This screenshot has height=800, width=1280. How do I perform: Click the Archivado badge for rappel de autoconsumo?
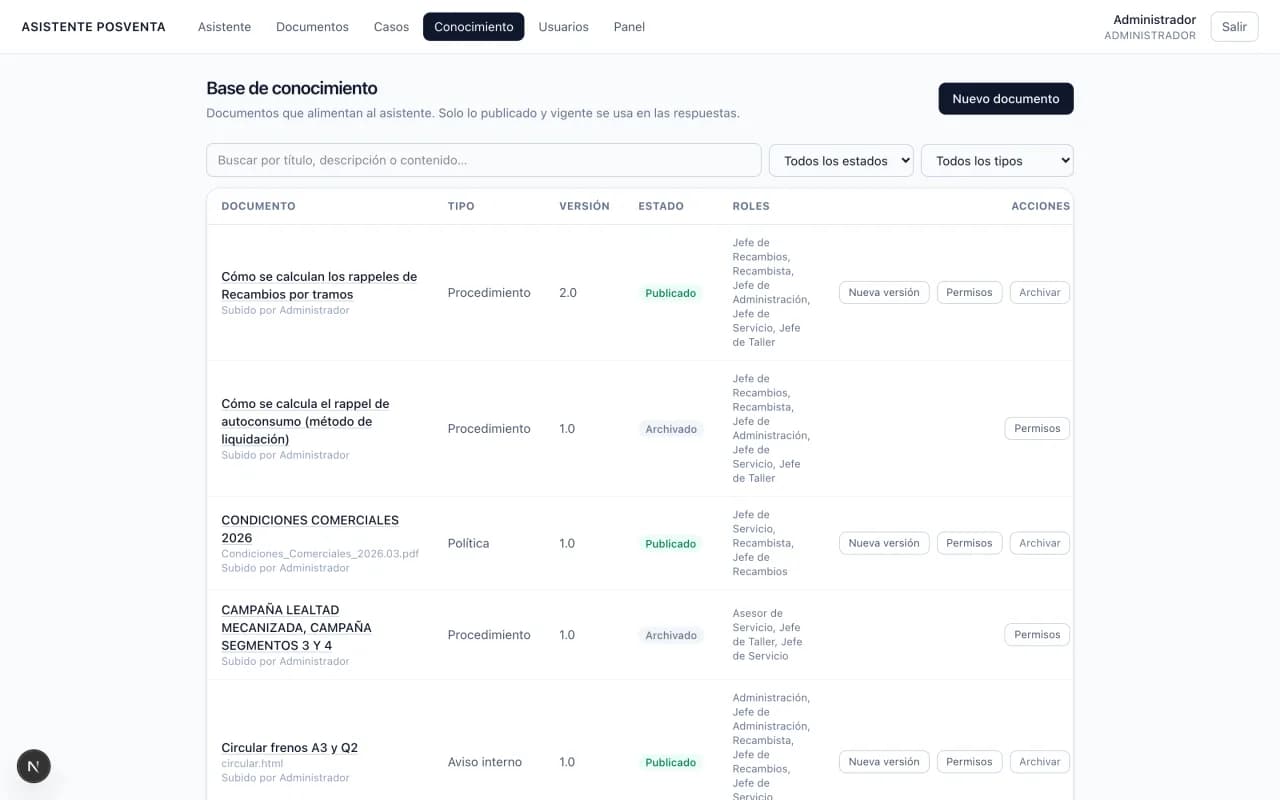(671, 429)
